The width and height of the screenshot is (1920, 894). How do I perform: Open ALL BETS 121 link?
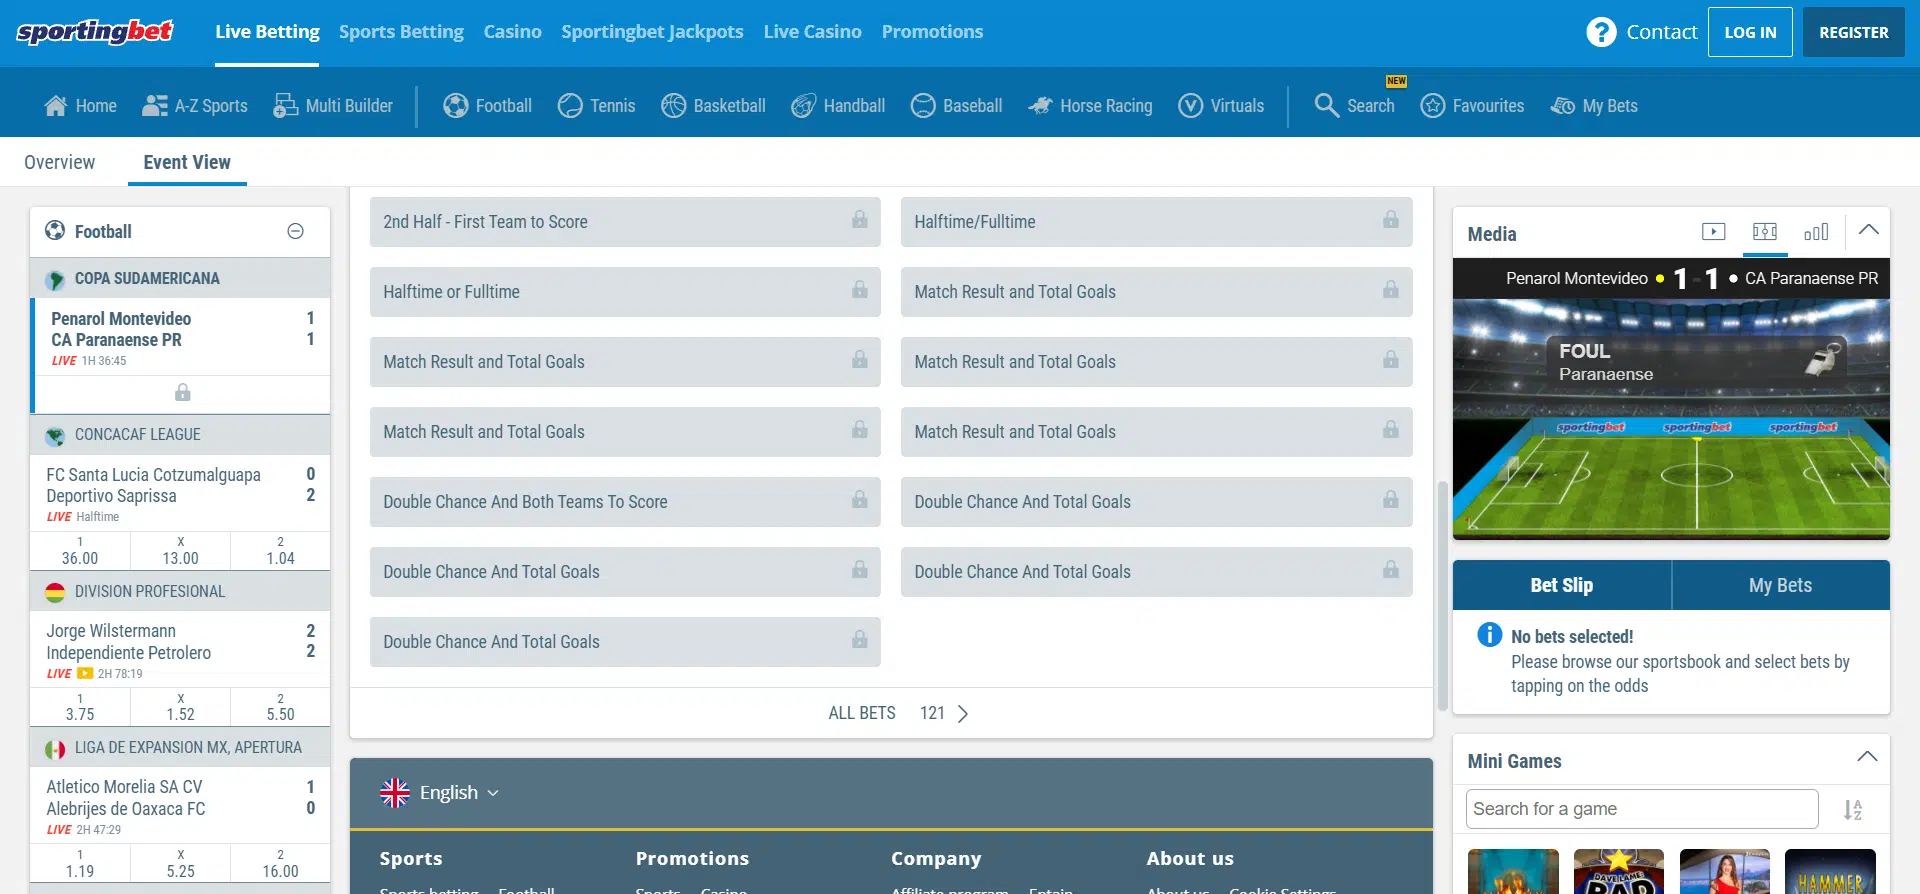898,713
